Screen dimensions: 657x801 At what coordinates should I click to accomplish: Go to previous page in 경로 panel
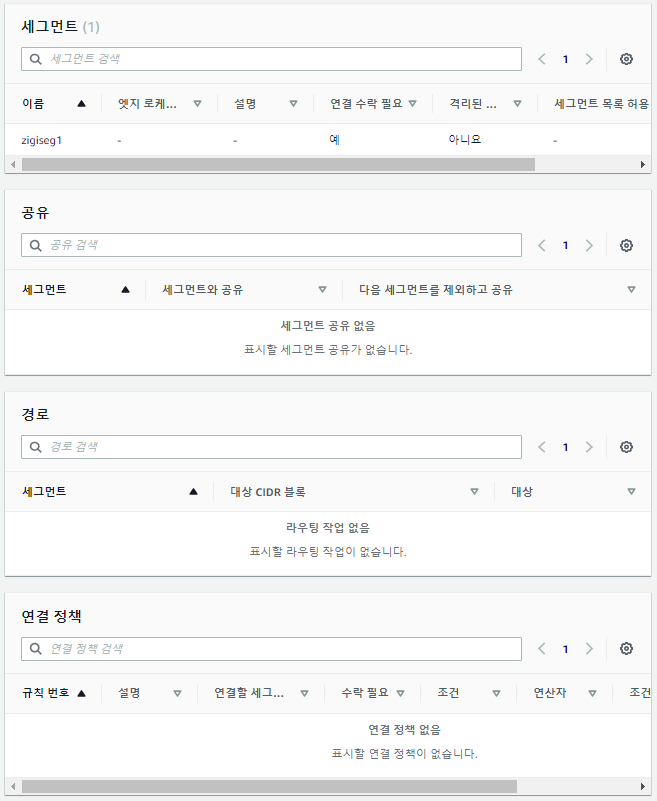pos(542,447)
